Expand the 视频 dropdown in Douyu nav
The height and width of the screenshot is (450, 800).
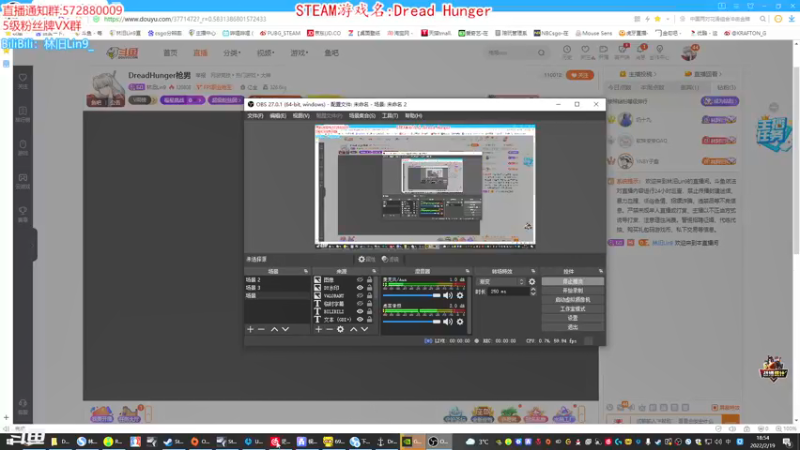click(265, 53)
